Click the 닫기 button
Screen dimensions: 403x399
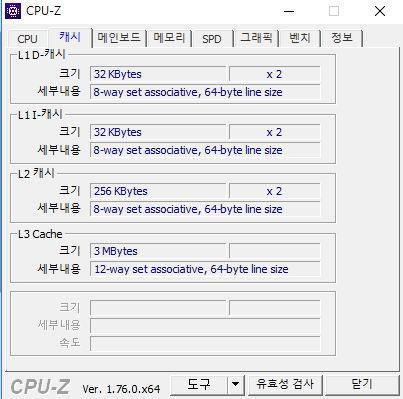[362, 385]
